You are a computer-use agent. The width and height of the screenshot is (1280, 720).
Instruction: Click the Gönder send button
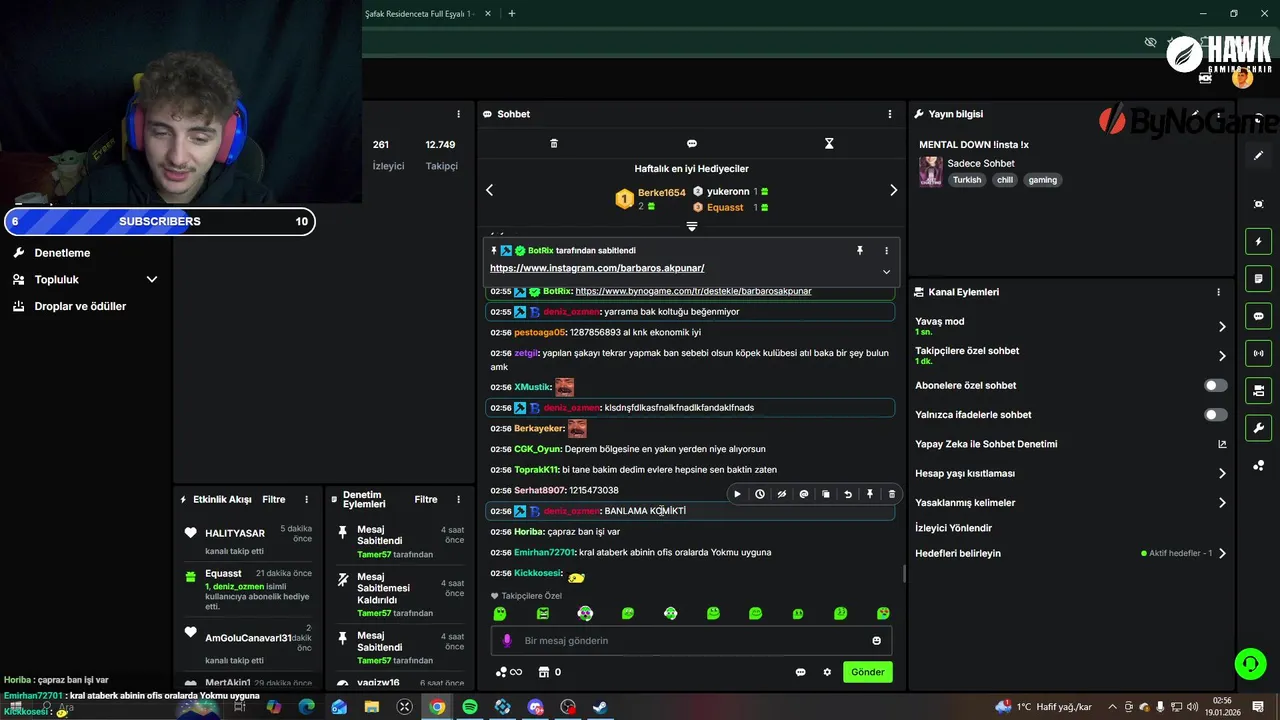(868, 672)
